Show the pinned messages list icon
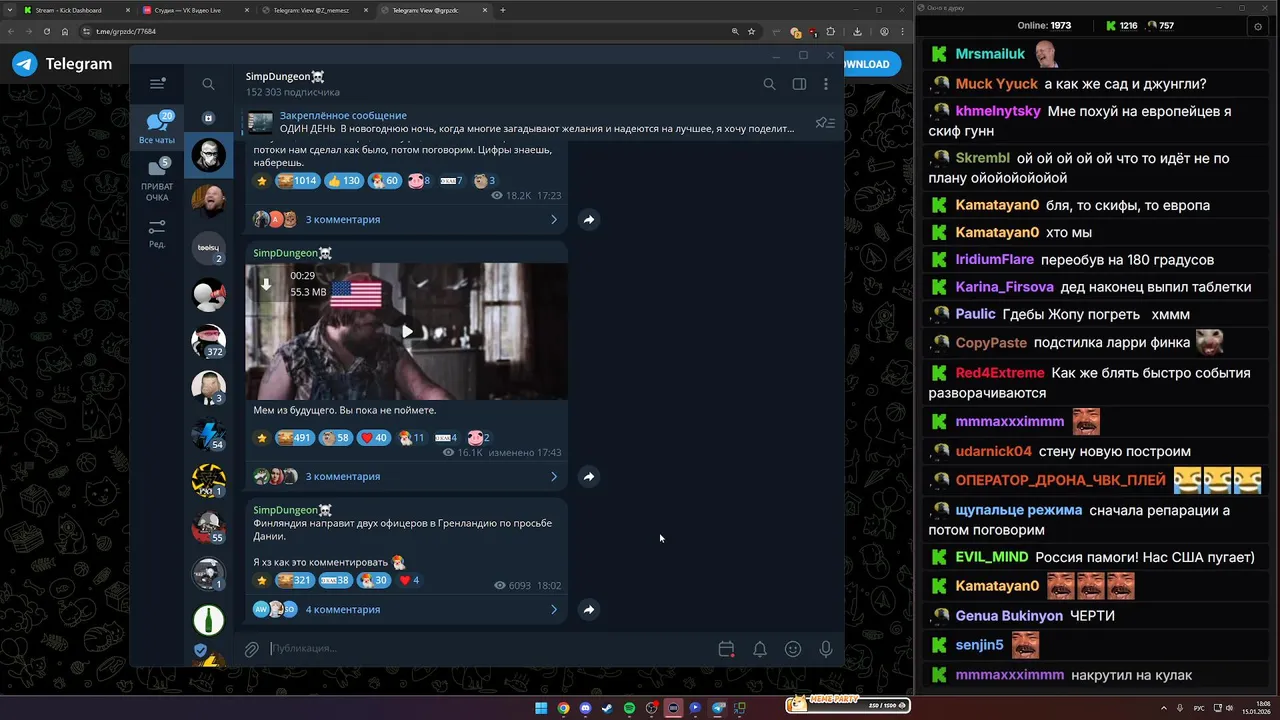Screen dimensions: 1280x720 825,122
